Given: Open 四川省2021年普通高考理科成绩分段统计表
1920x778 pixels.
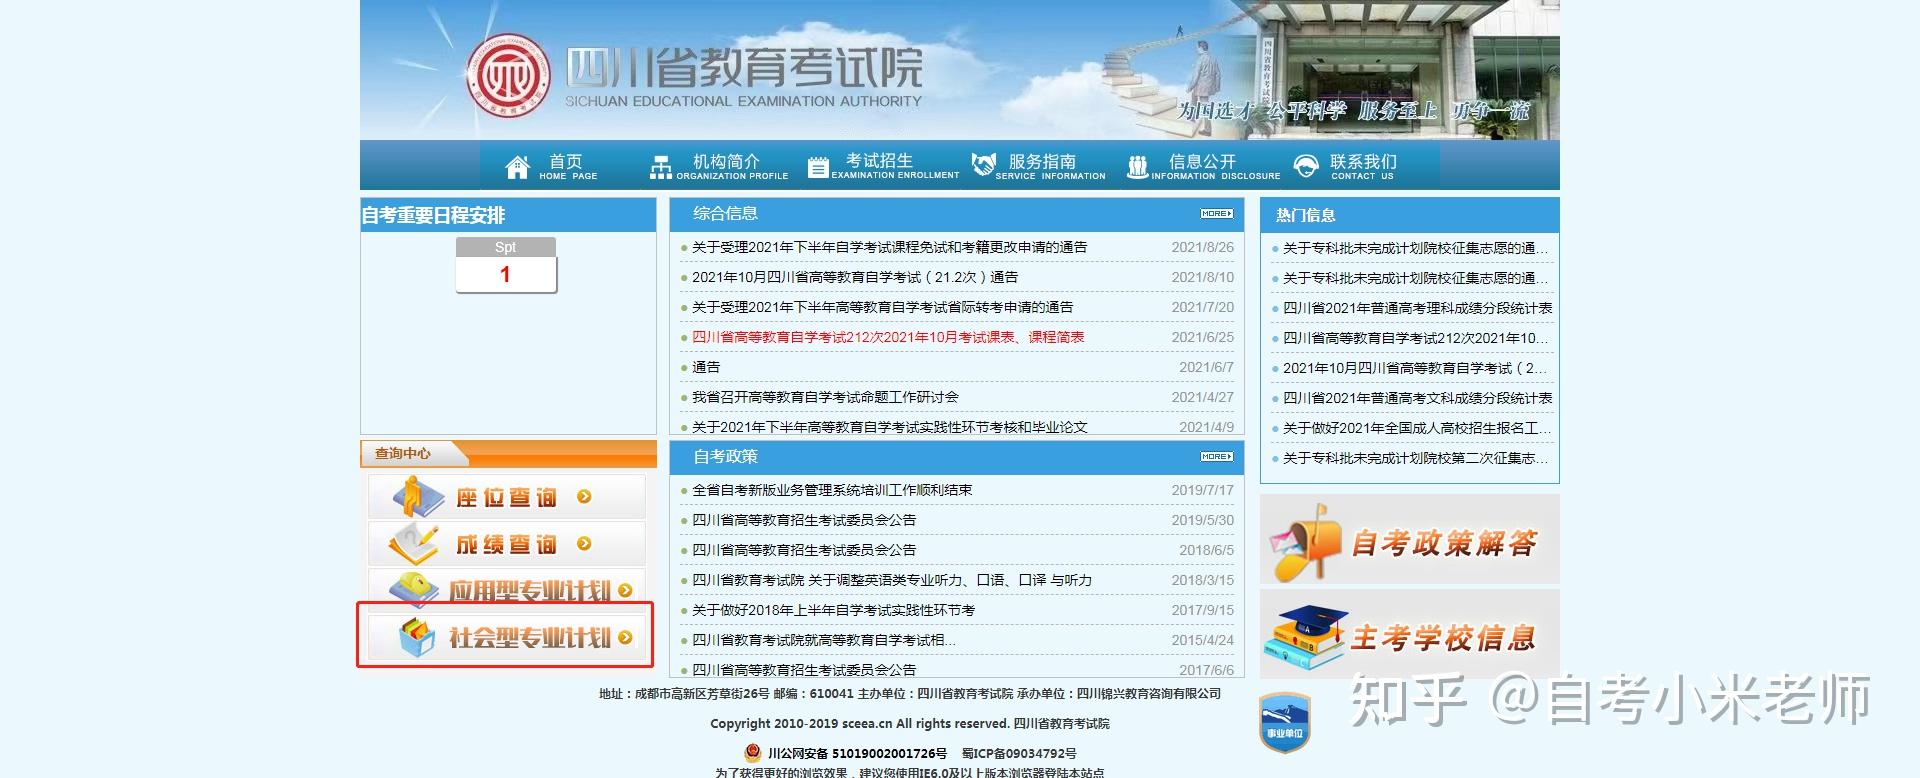Looking at the screenshot, I should click(1417, 308).
